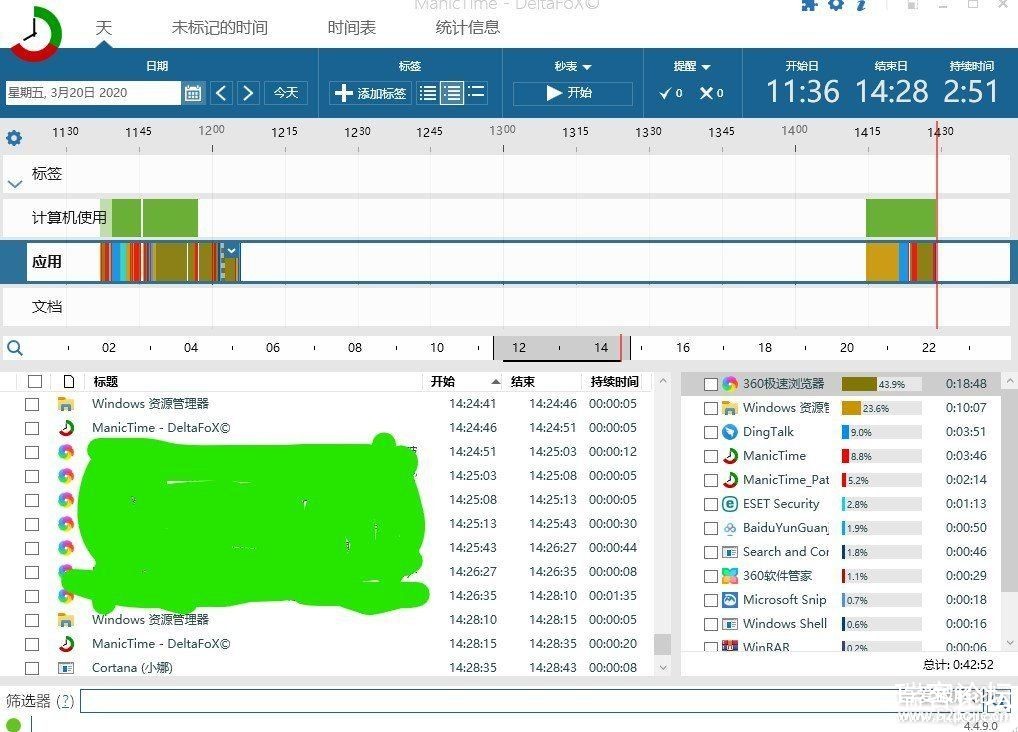Open the 秒表 stopwatch dropdown
This screenshot has width=1018, height=732.
pyautogui.click(x=573, y=67)
